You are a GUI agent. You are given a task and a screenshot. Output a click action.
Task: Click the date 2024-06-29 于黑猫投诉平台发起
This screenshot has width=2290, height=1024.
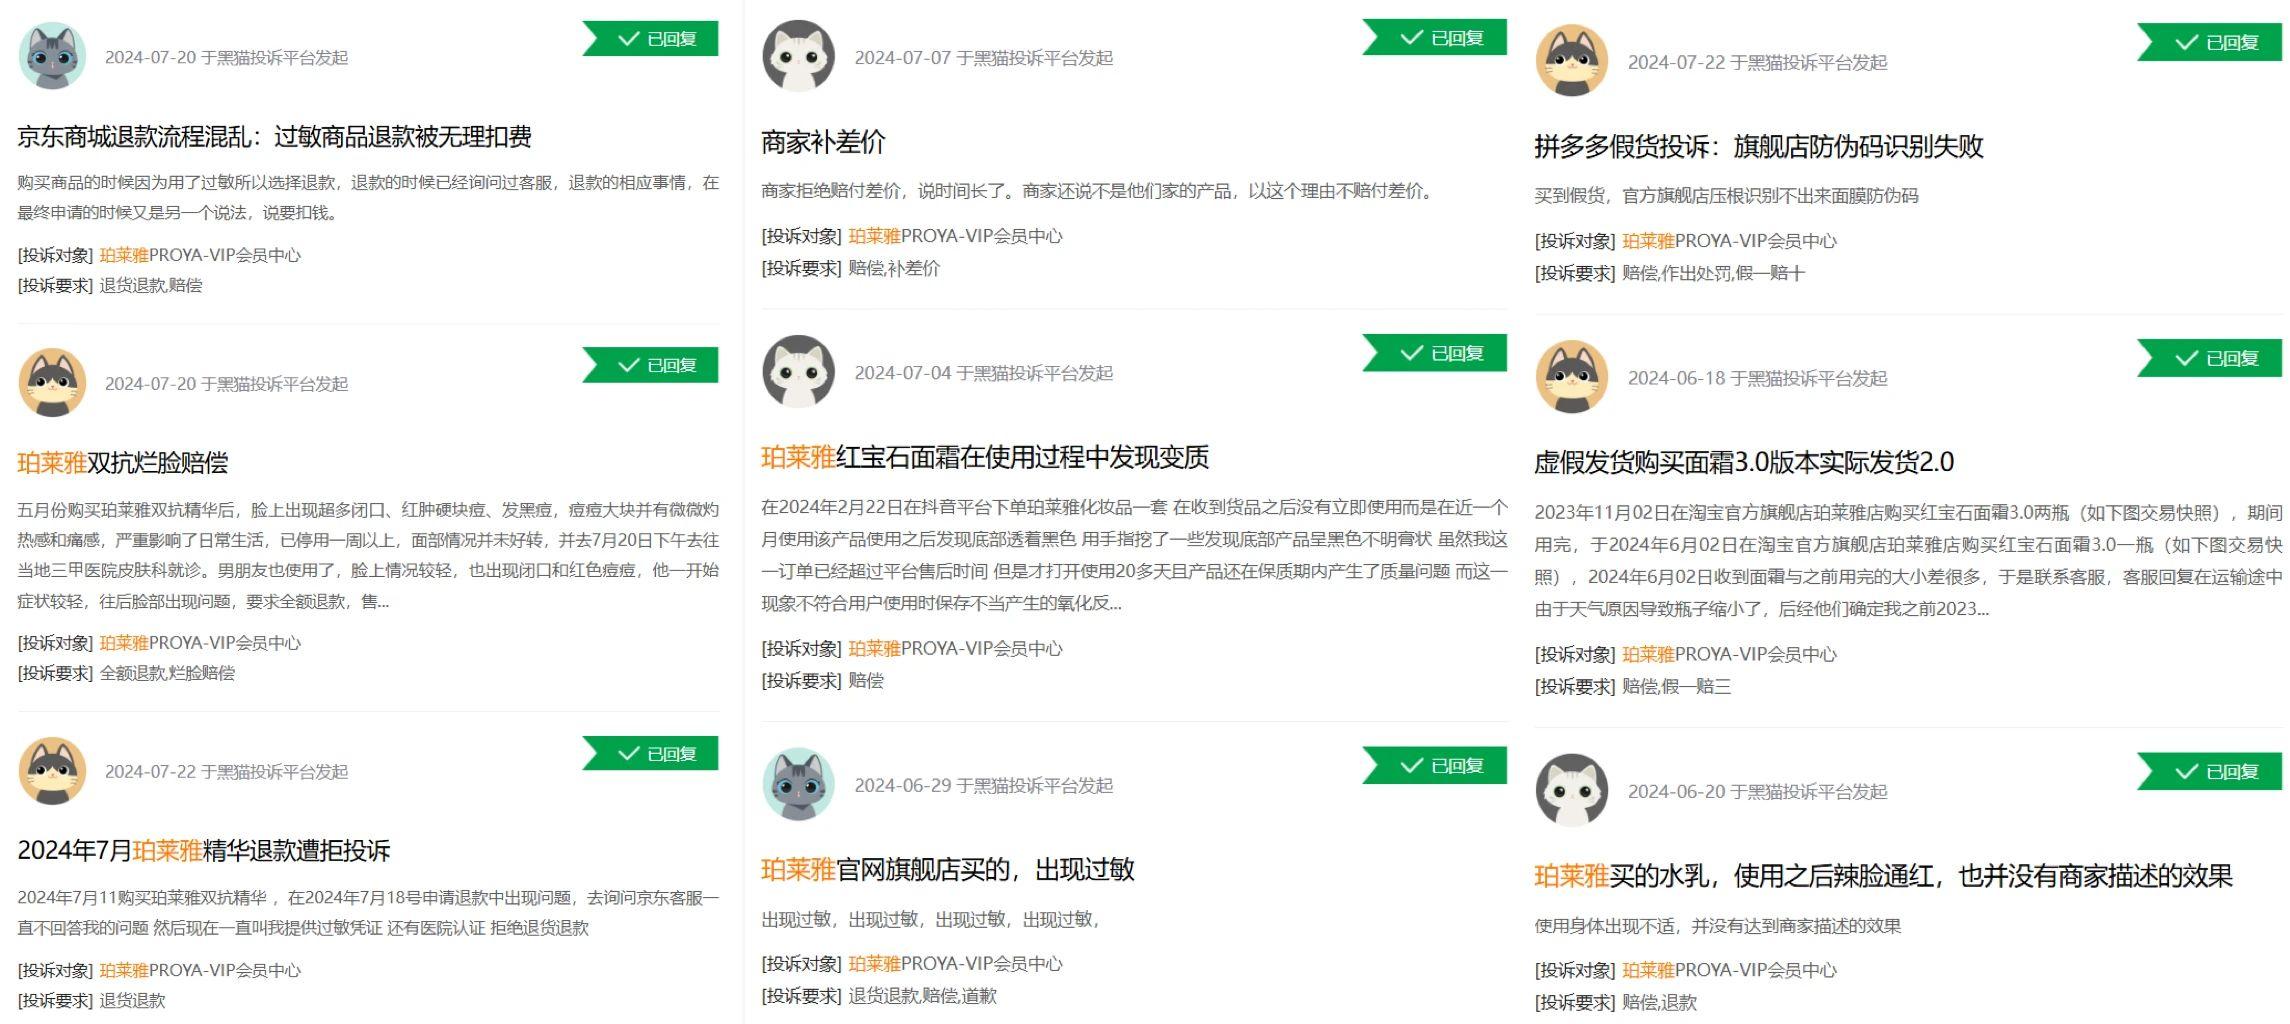tap(983, 786)
